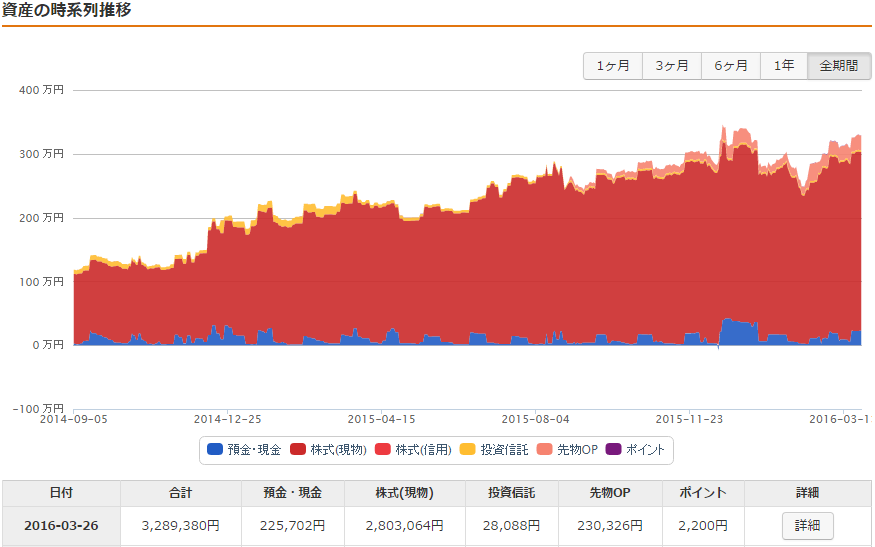Click the 日付 column header

point(61,493)
